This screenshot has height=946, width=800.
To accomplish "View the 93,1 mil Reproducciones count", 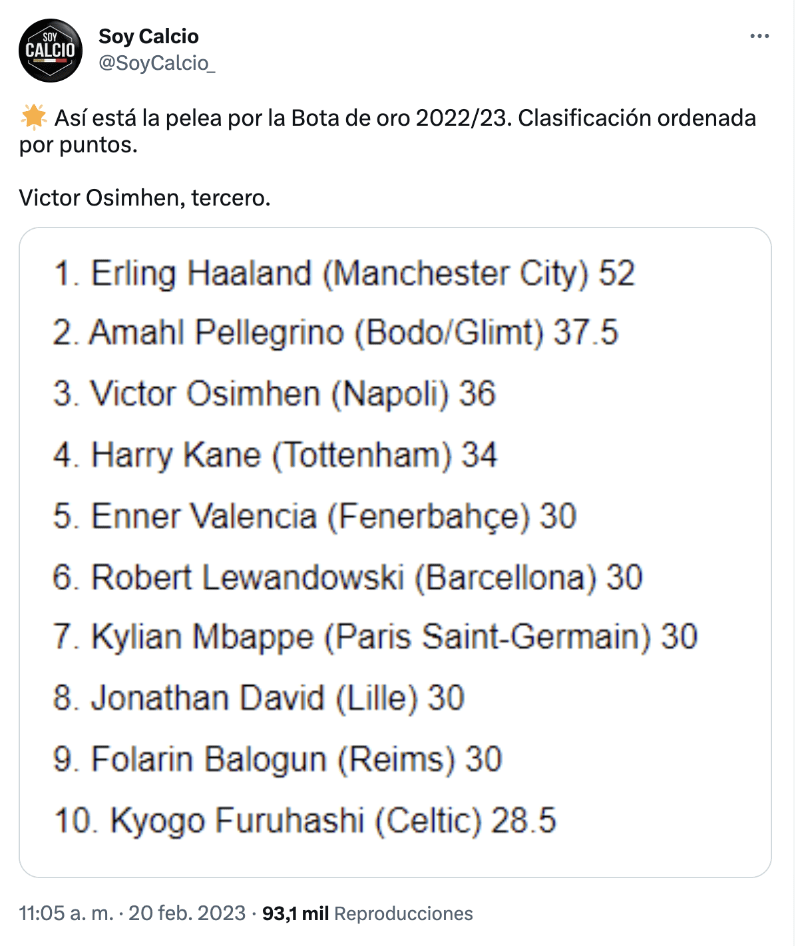I will [x=367, y=913].
